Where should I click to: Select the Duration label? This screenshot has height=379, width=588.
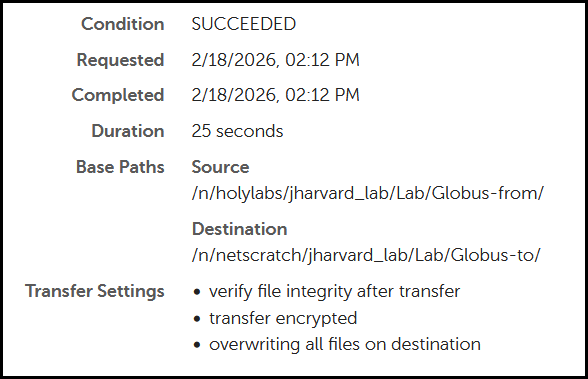(x=128, y=131)
